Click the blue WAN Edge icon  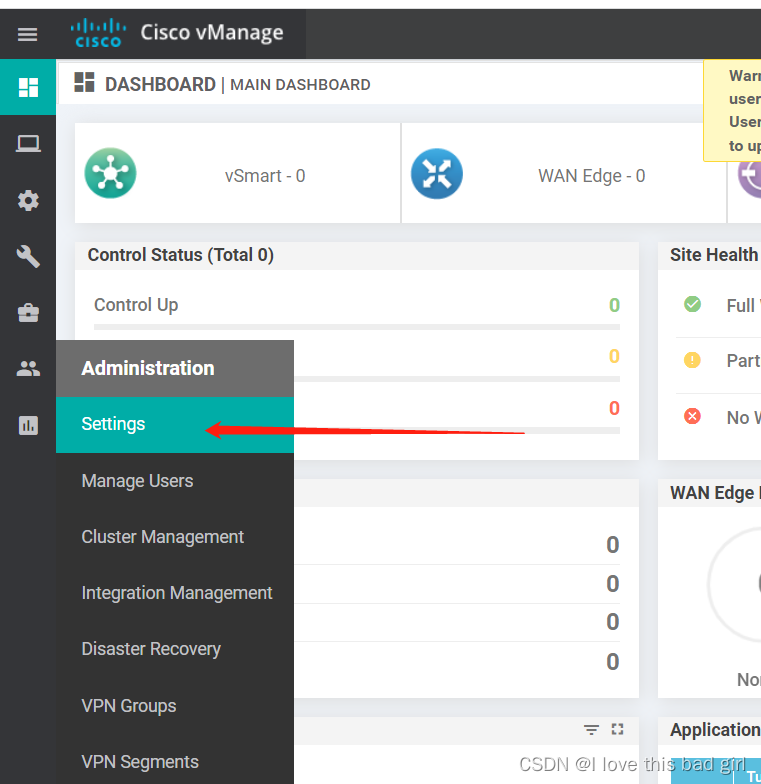click(437, 174)
